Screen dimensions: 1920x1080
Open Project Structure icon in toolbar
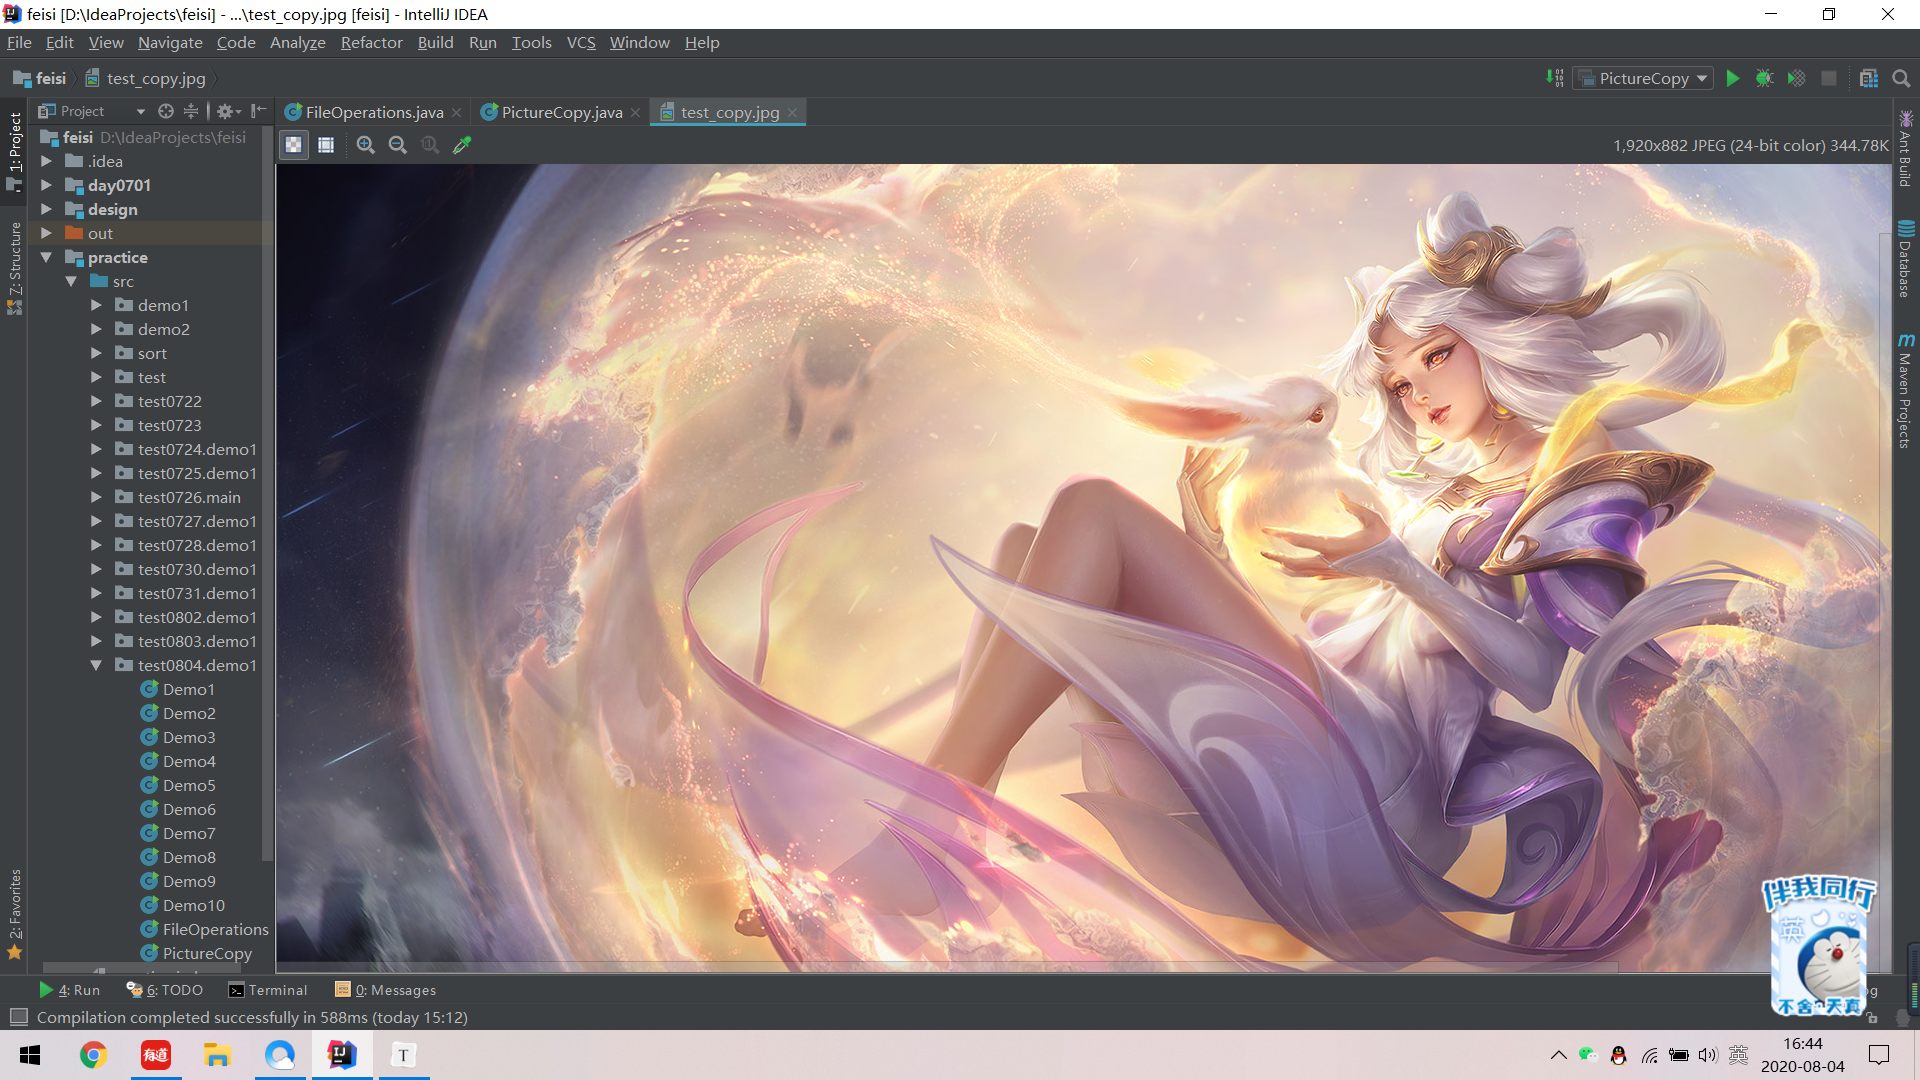point(1868,78)
